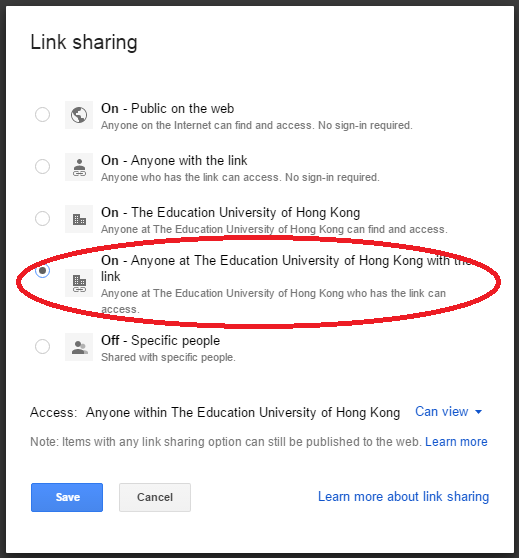Click the 'On - Public on the web' label
This screenshot has width=519, height=558.
[x=167, y=109]
